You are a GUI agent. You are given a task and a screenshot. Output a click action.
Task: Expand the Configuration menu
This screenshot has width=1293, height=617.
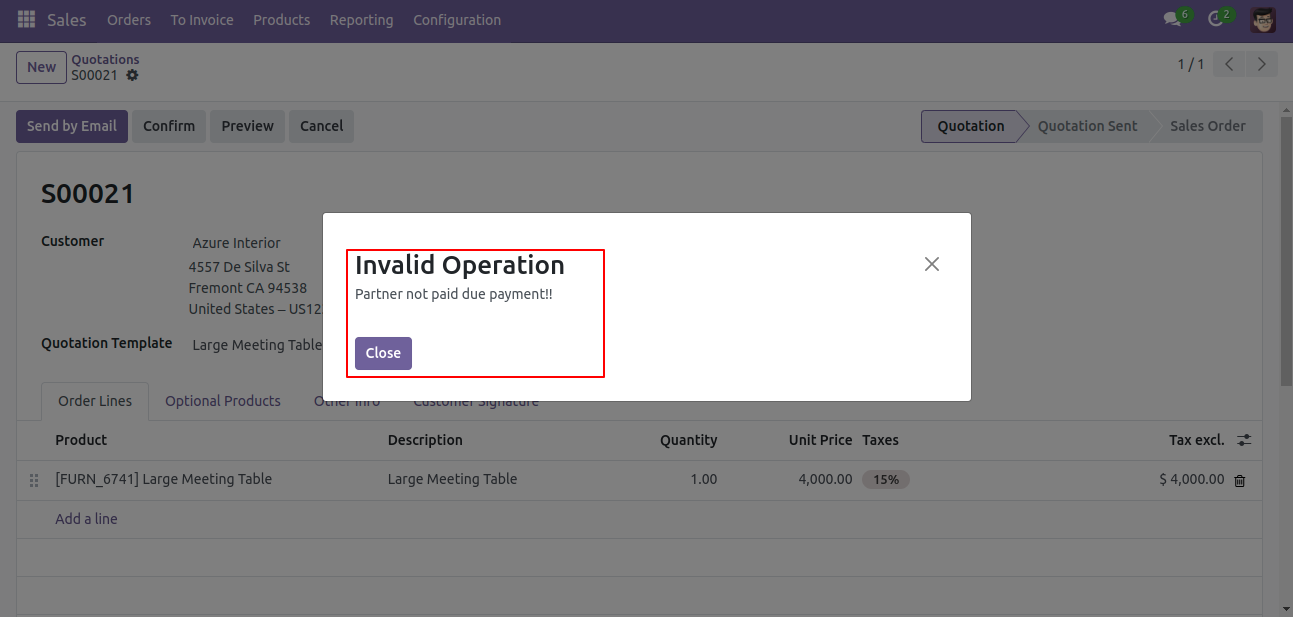(x=457, y=20)
